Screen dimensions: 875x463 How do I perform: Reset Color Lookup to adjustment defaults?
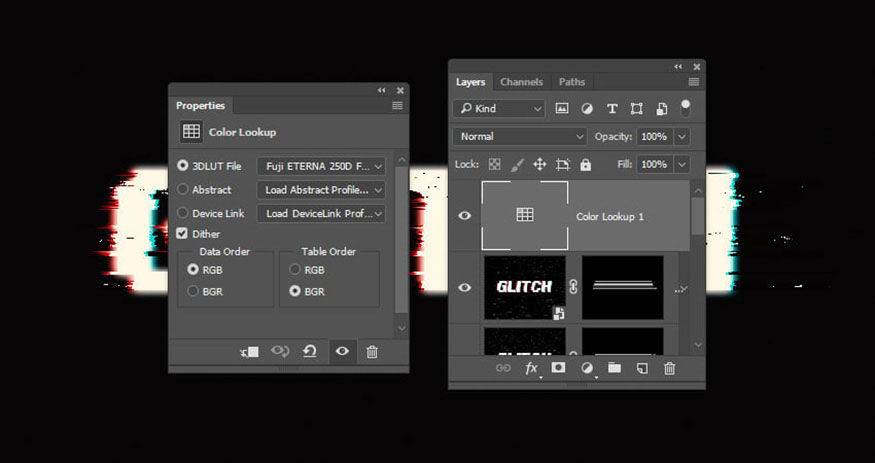tap(309, 351)
